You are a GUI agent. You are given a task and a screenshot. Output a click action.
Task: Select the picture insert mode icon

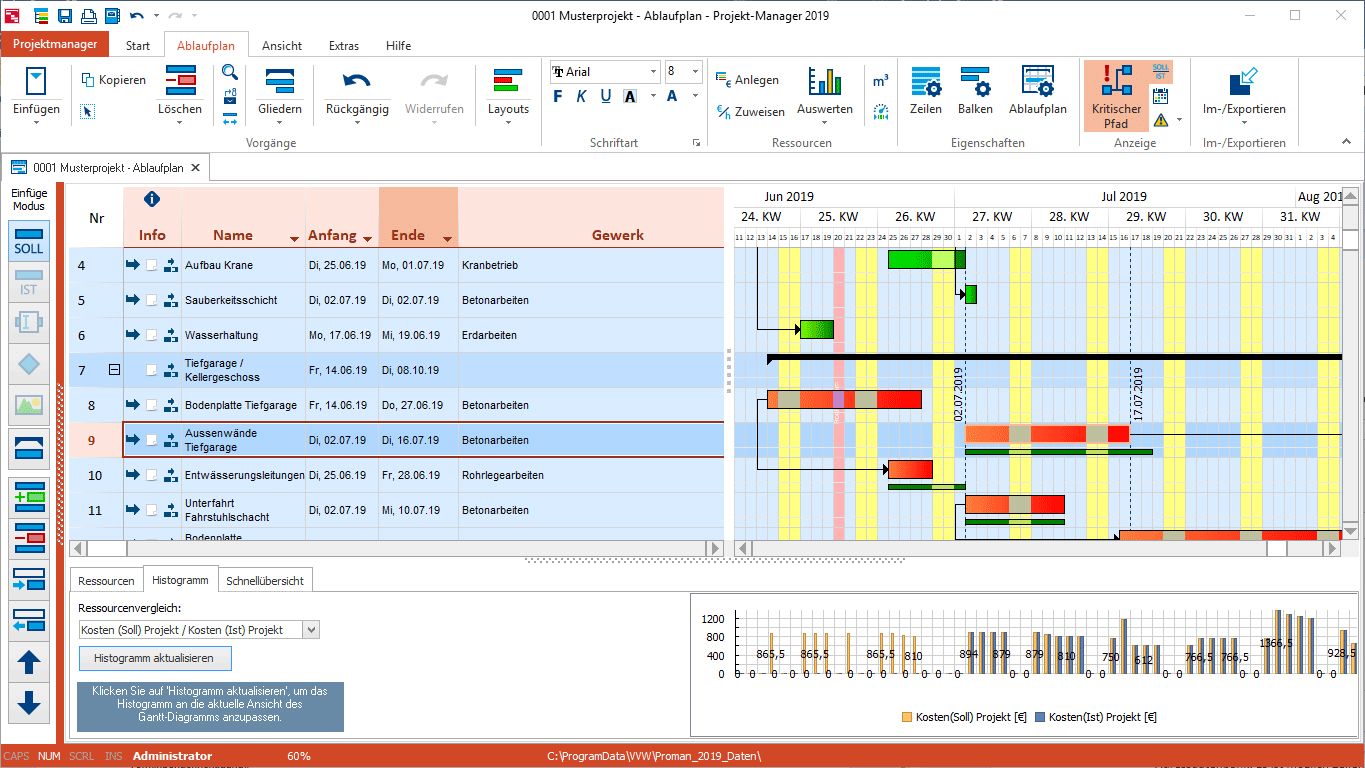pyautogui.click(x=29, y=406)
